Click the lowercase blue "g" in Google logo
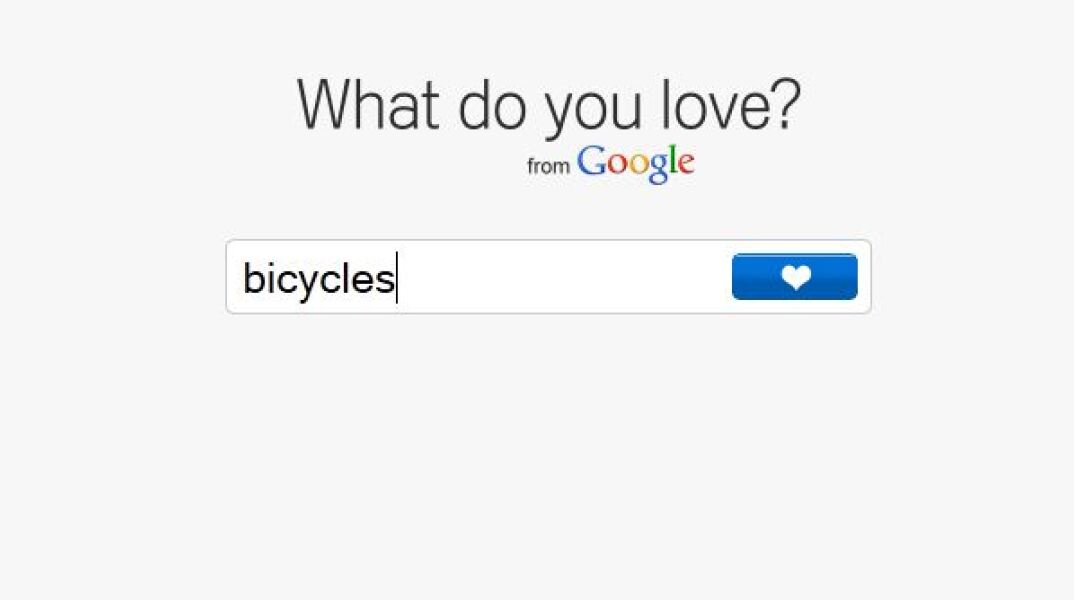 657,168
